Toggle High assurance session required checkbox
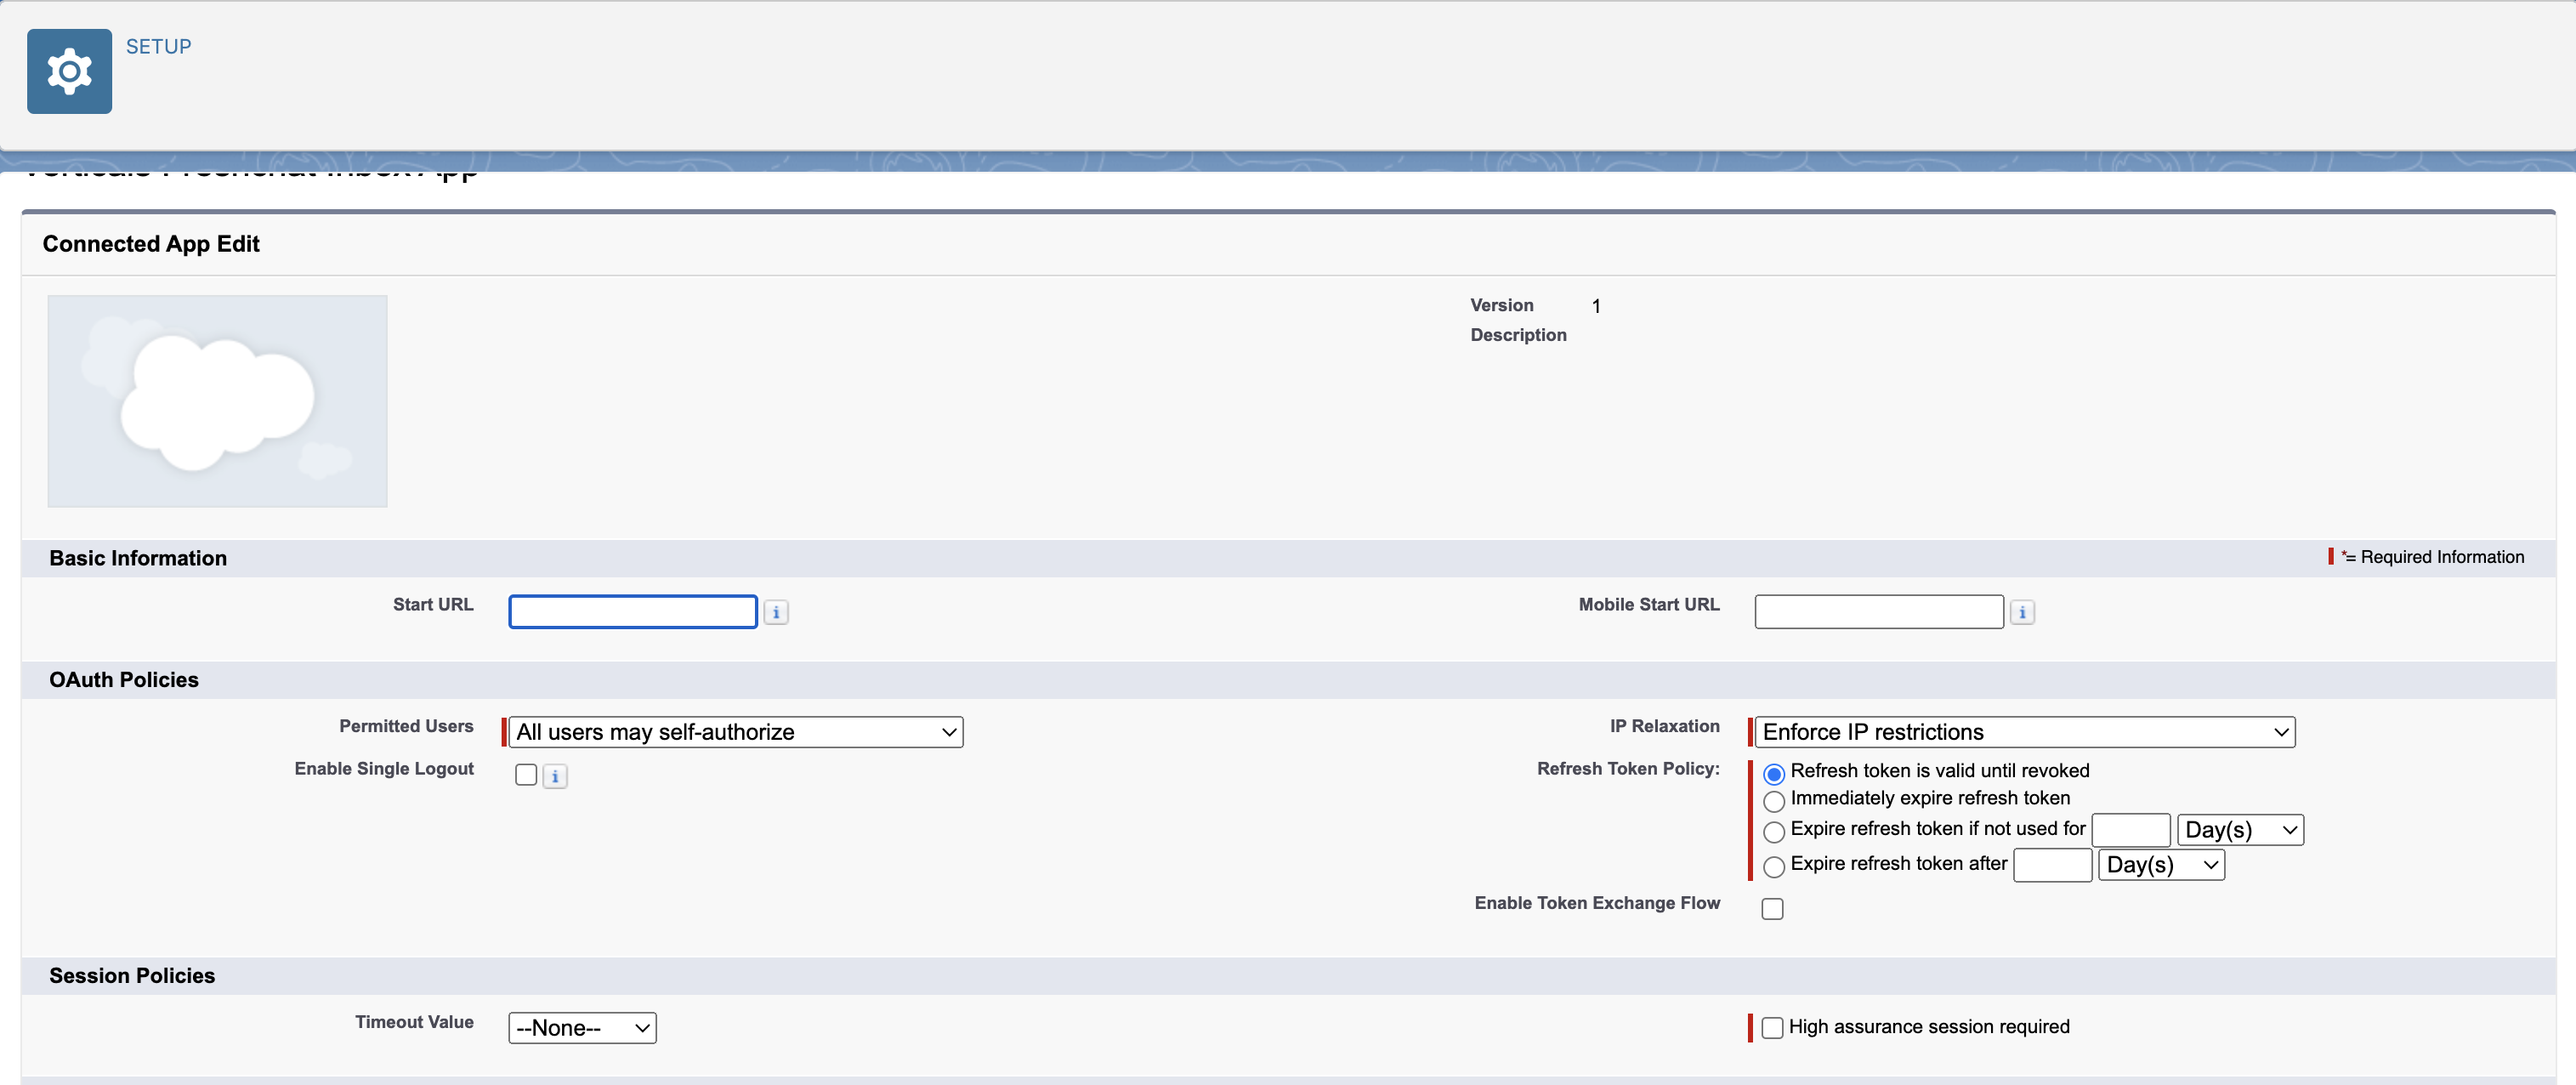 point(1771,1027)
